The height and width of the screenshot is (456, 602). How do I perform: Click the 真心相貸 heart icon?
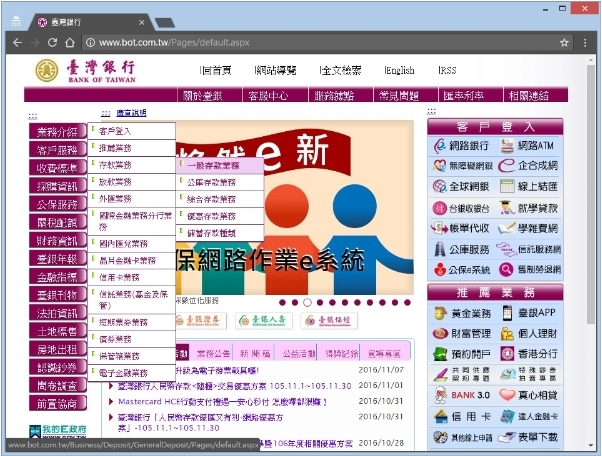(507, 395)
